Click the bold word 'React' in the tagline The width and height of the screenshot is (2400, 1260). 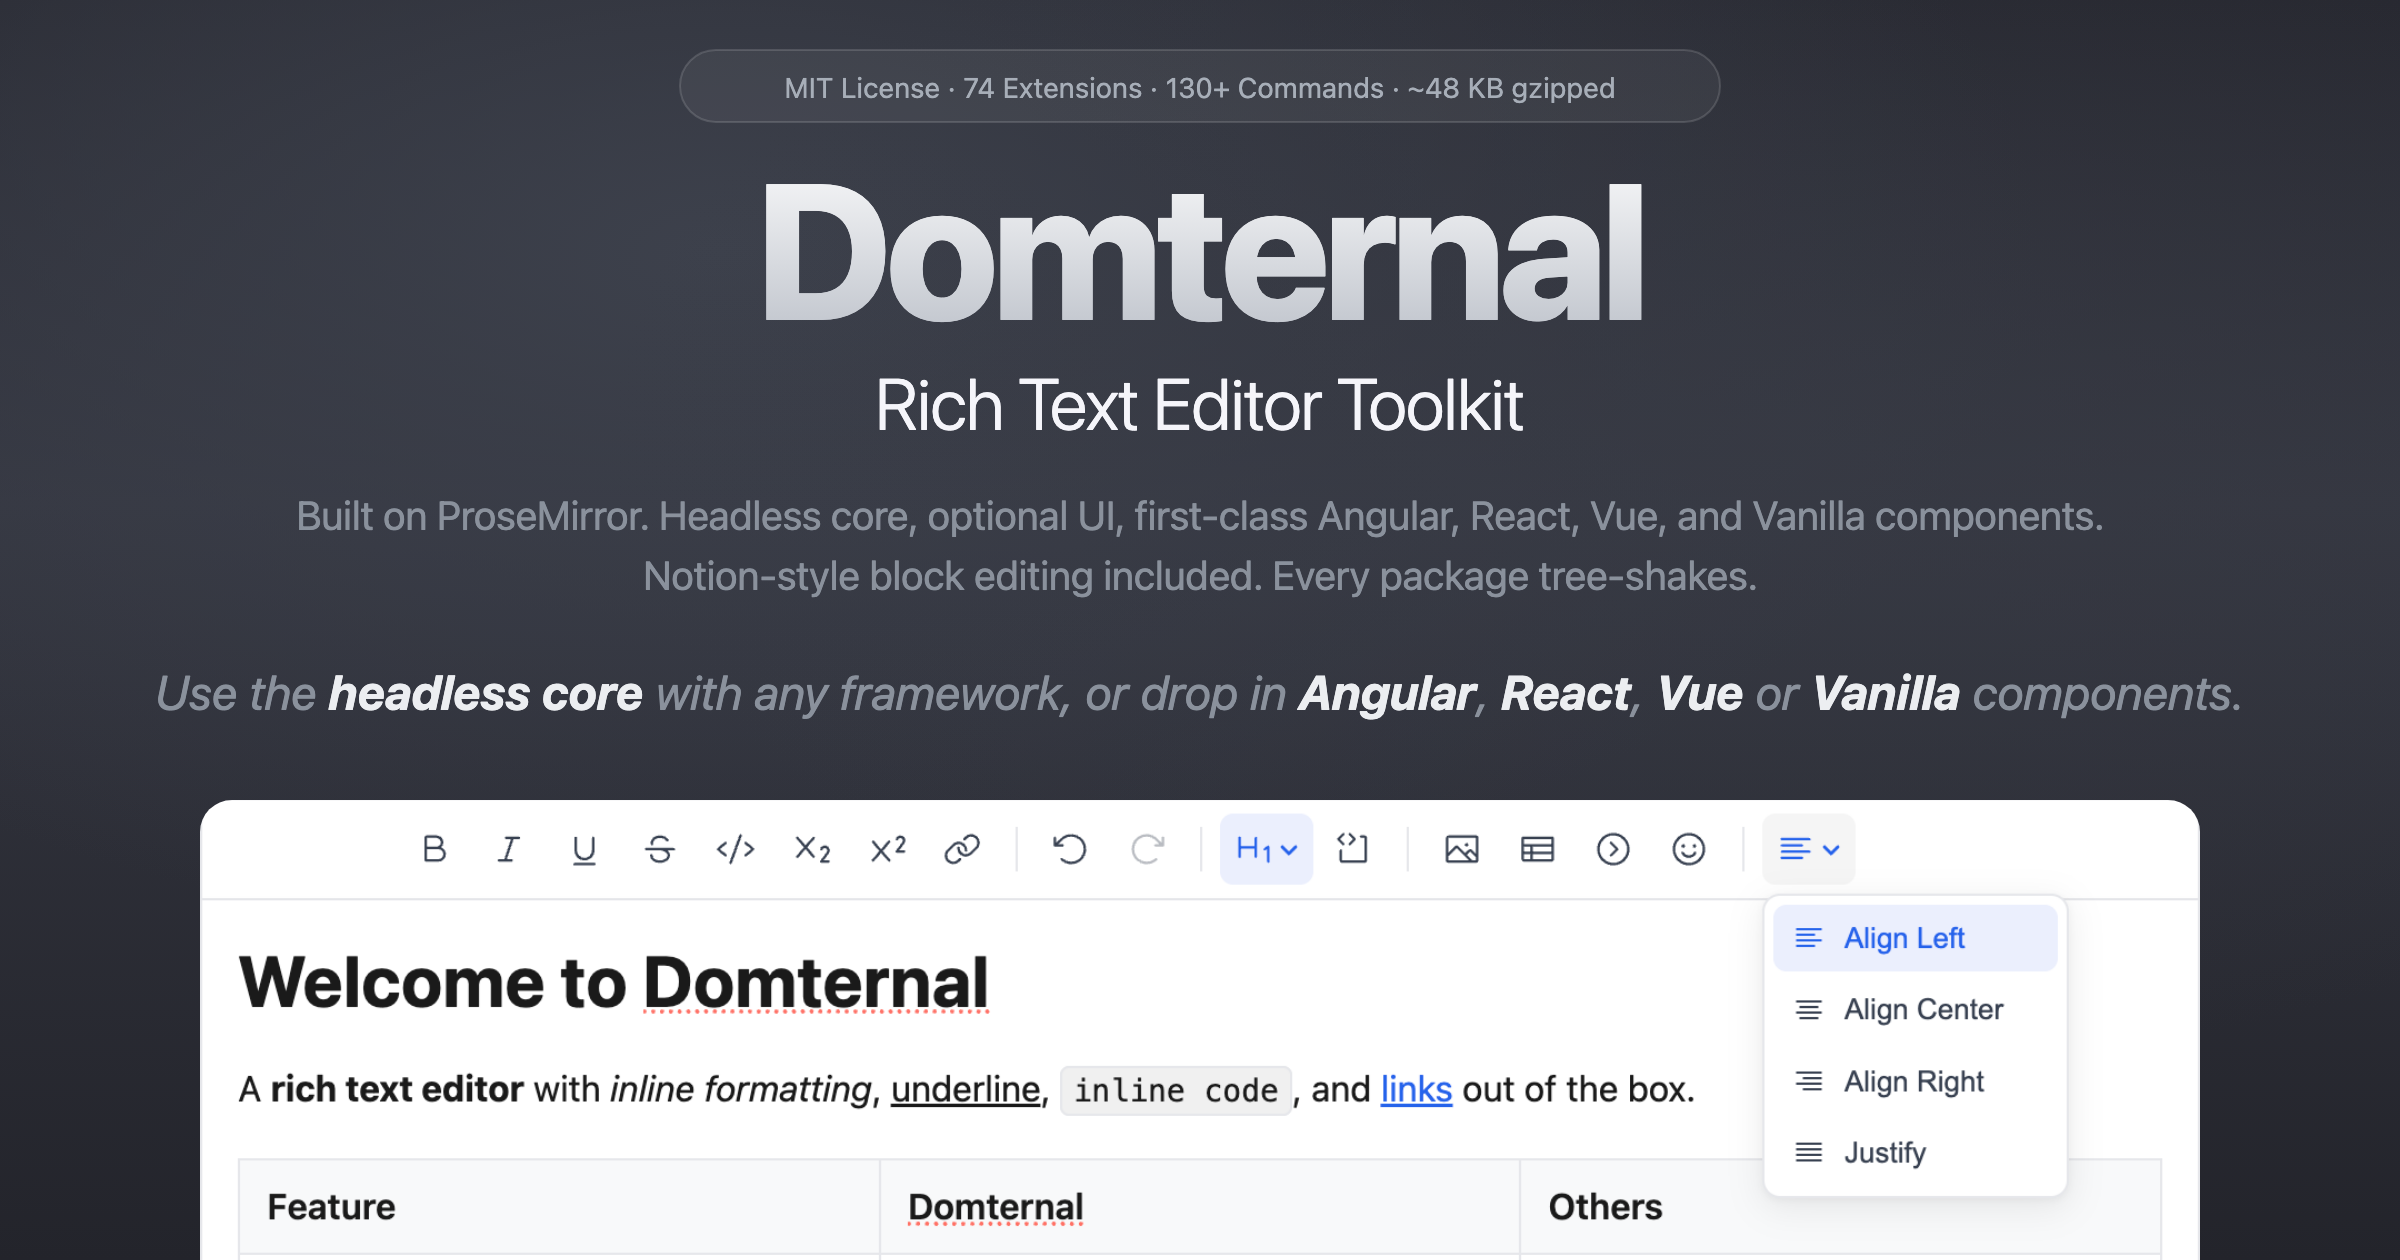coord(1566,694)
